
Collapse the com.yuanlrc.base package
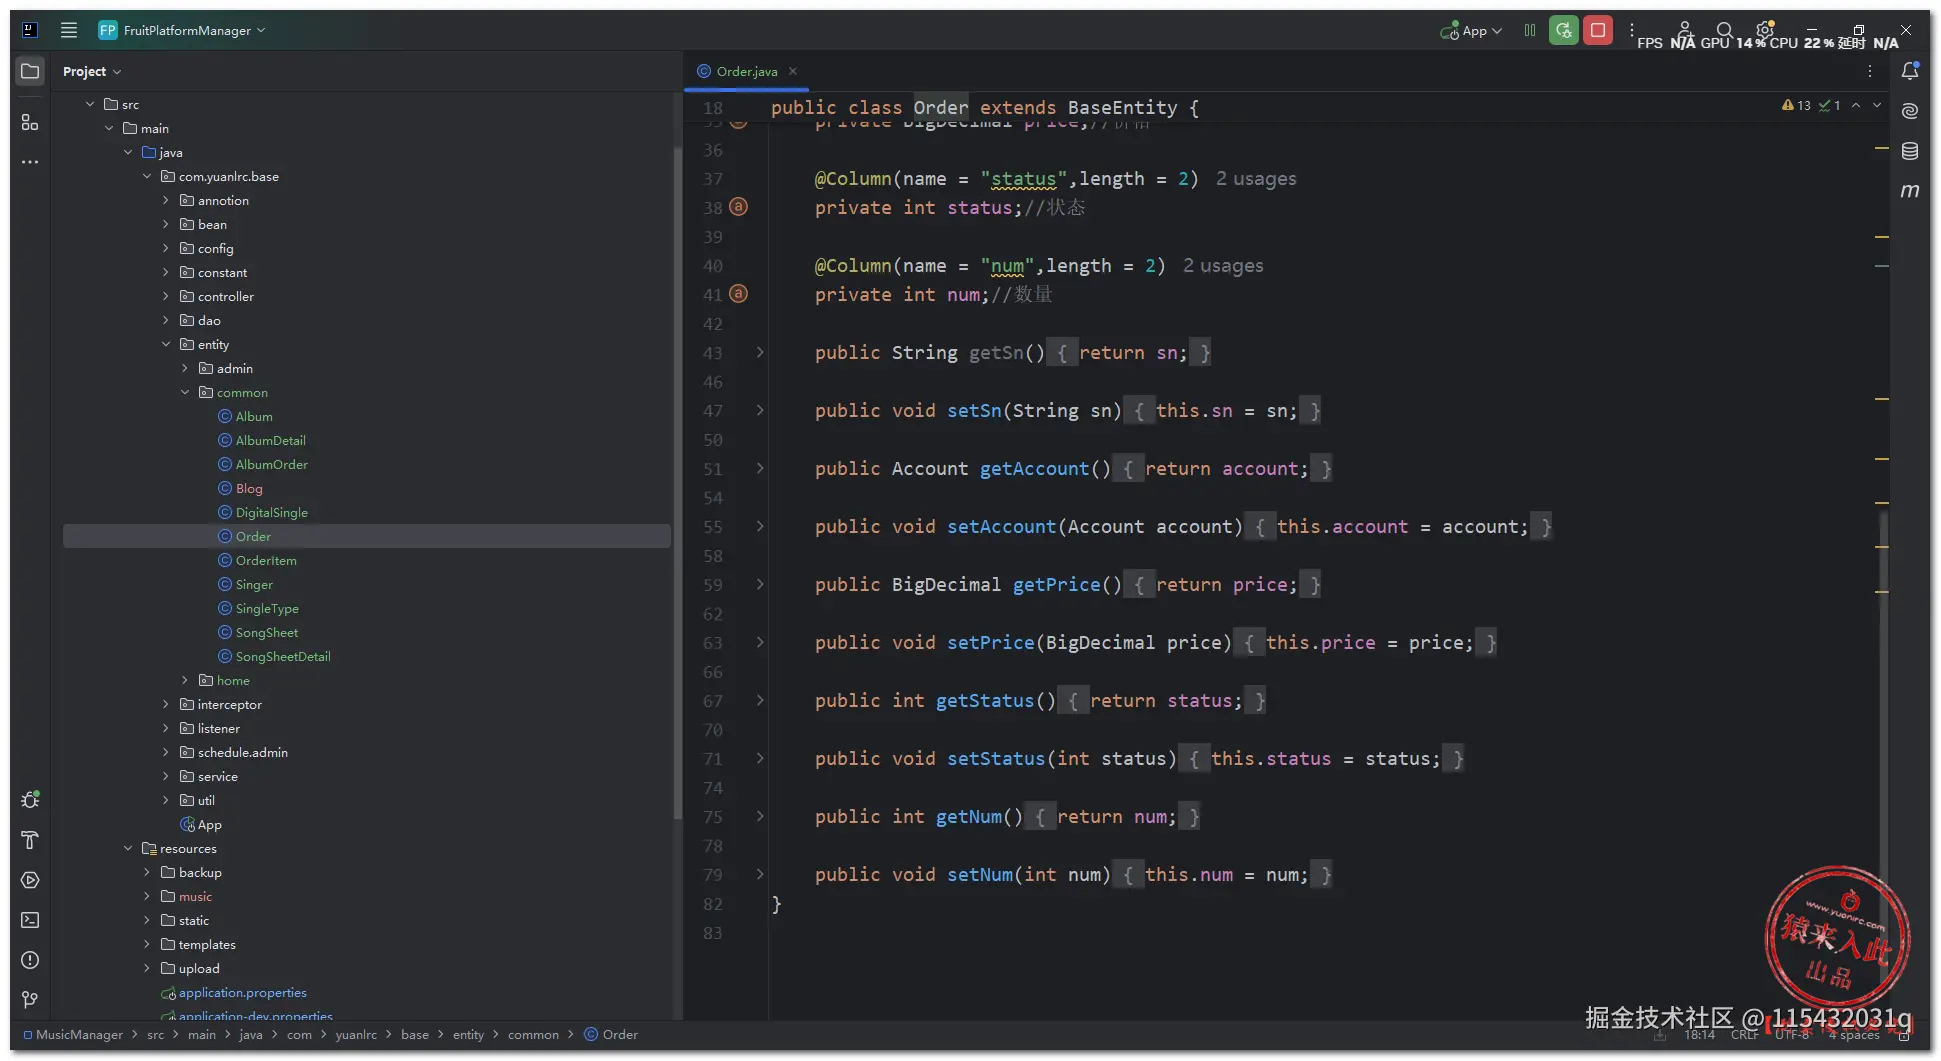[147, 176]
